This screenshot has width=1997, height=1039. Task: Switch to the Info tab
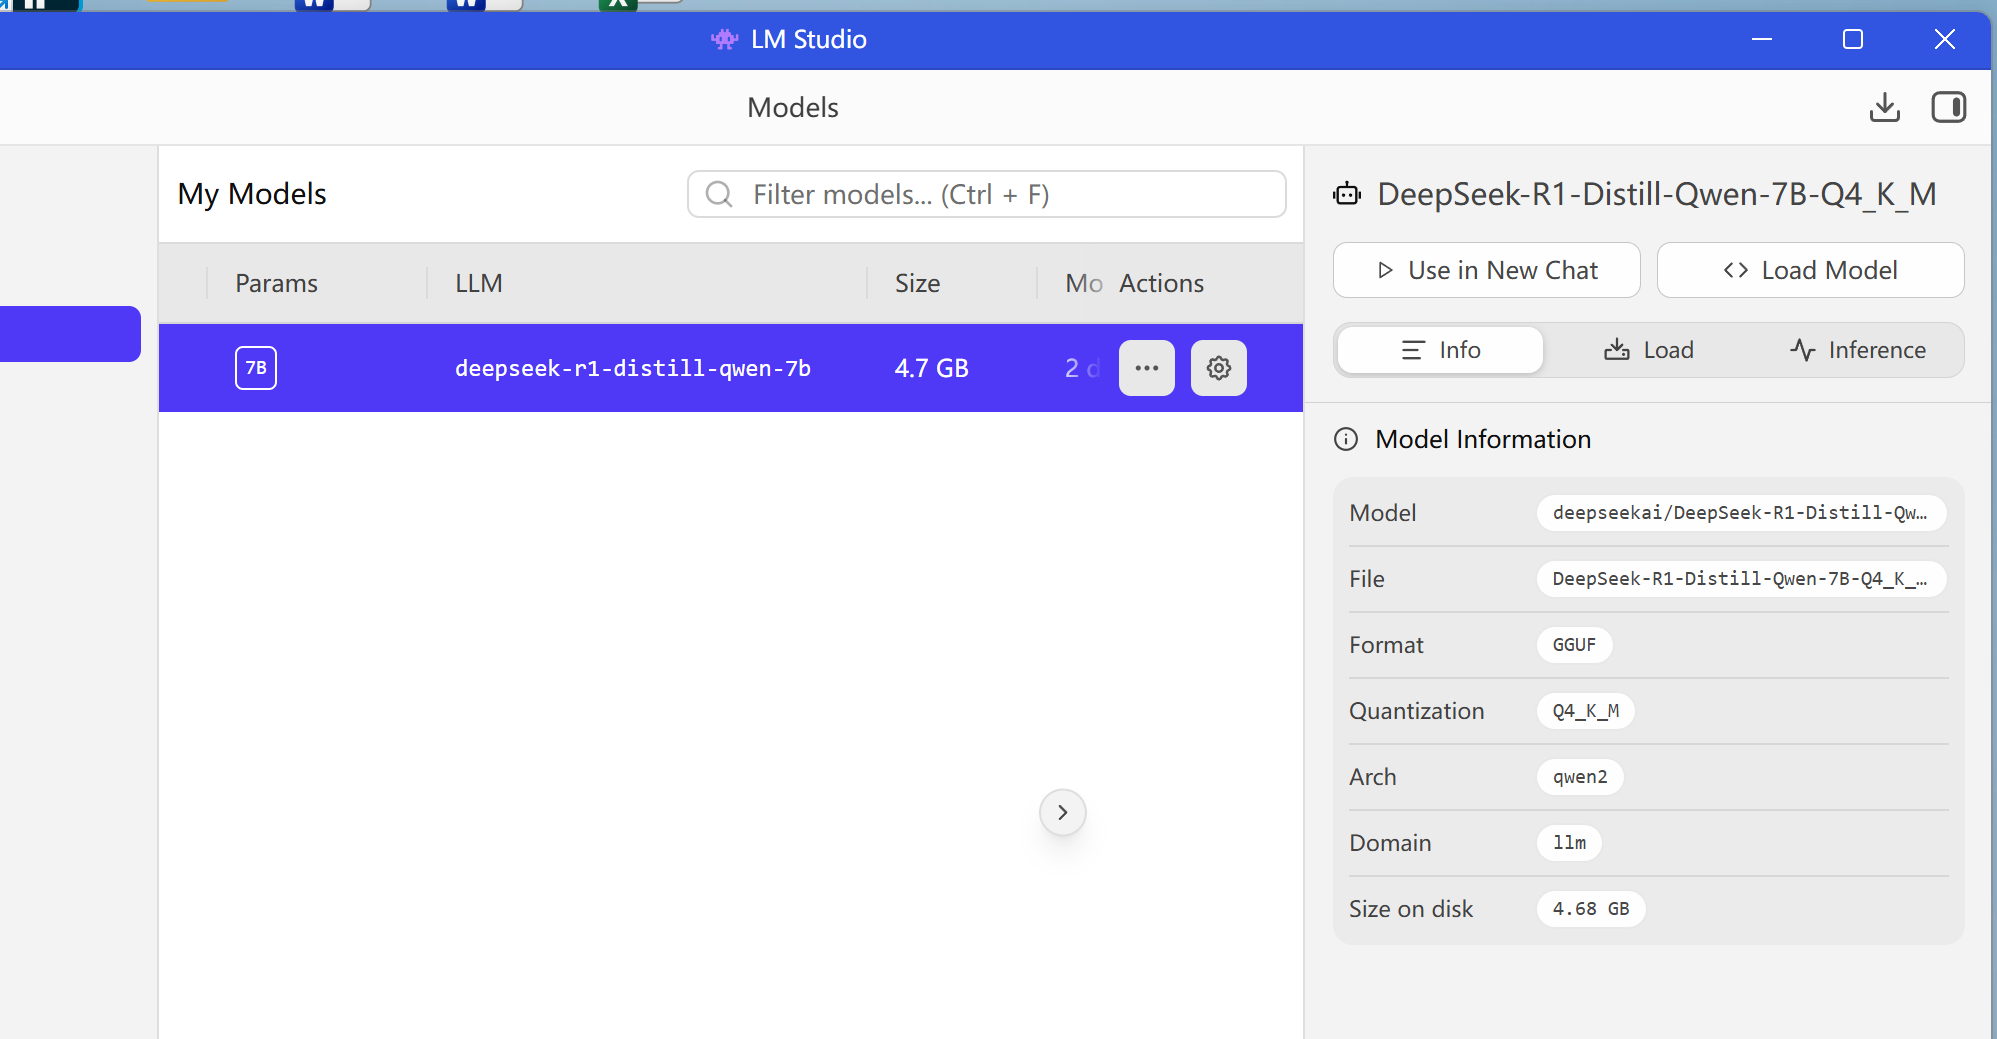[1440, 350]
